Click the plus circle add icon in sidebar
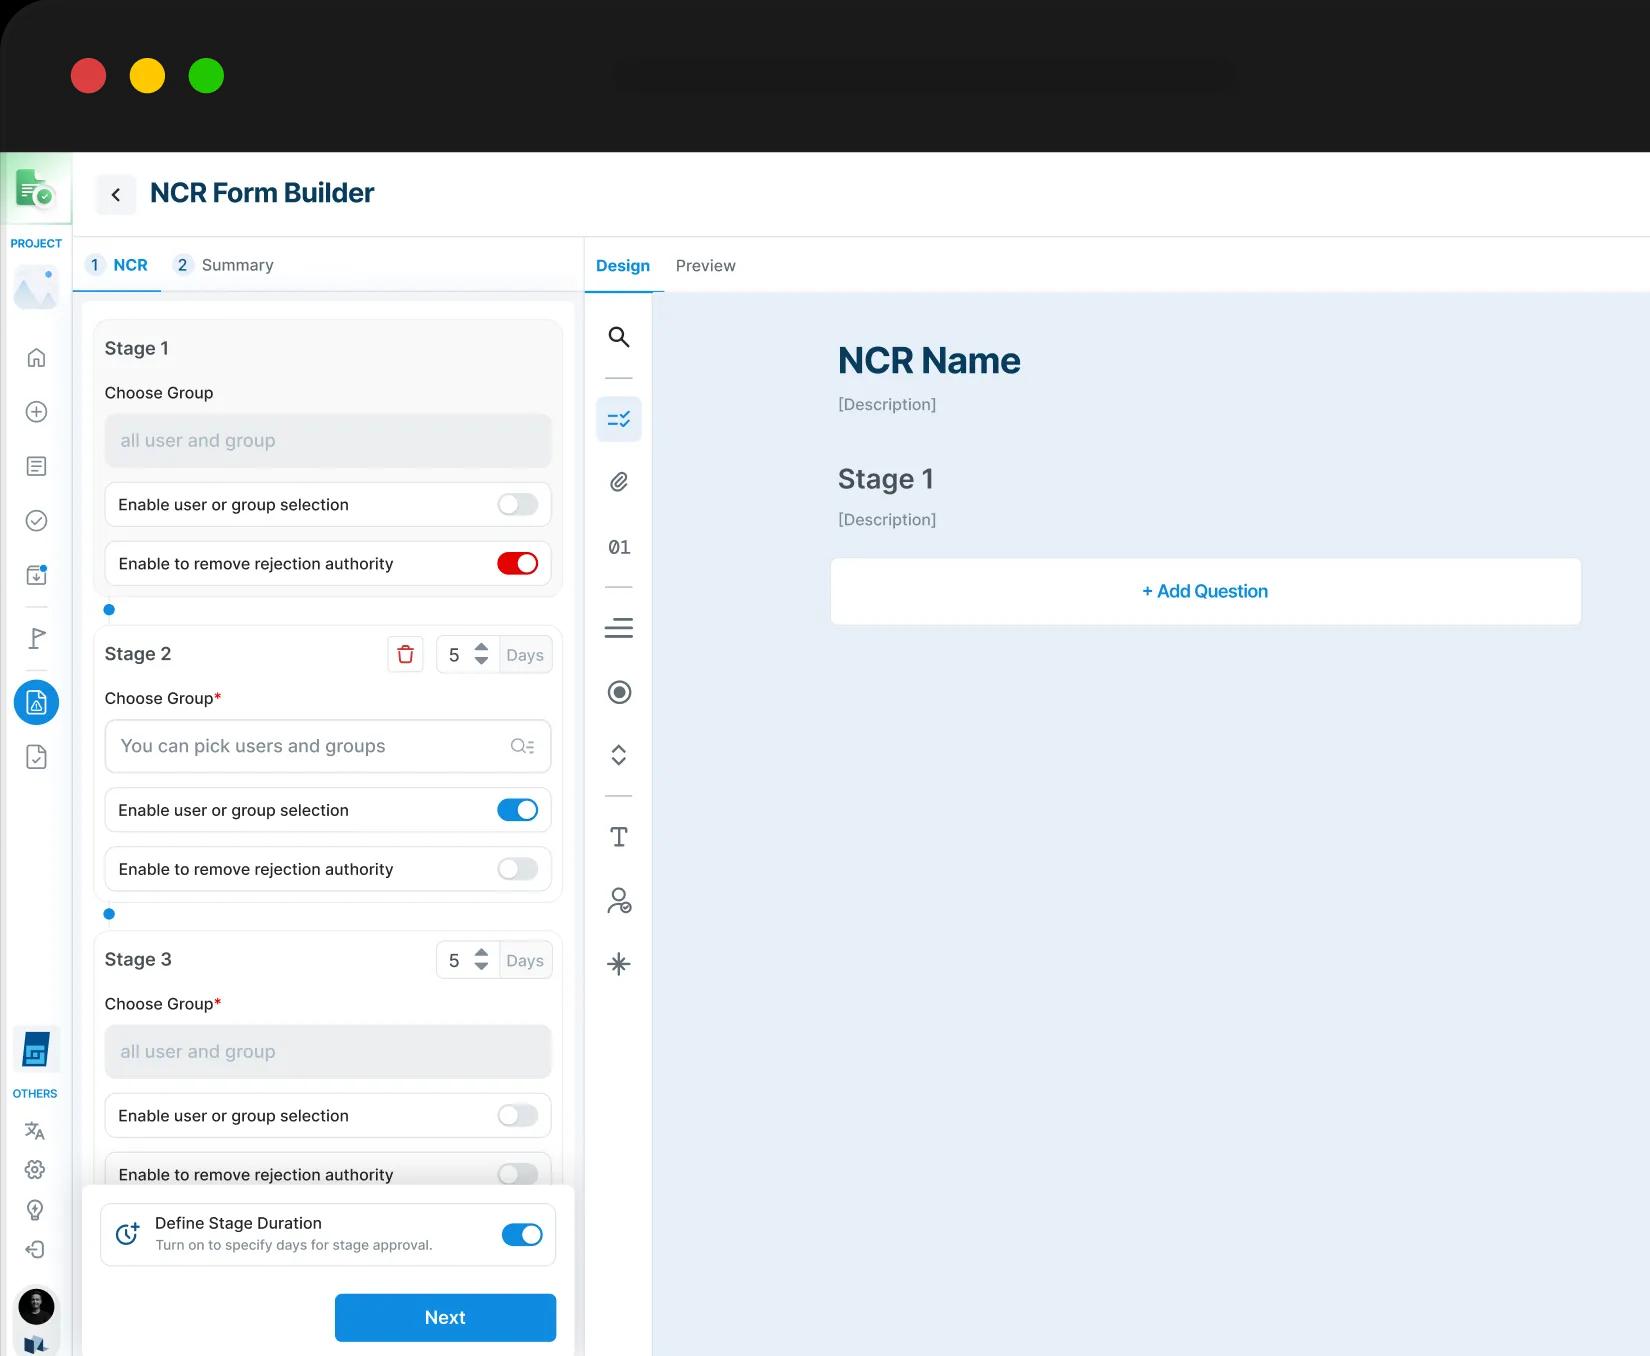The width and height of the screenshot is (1650, 1356). (x=36, y=412)
